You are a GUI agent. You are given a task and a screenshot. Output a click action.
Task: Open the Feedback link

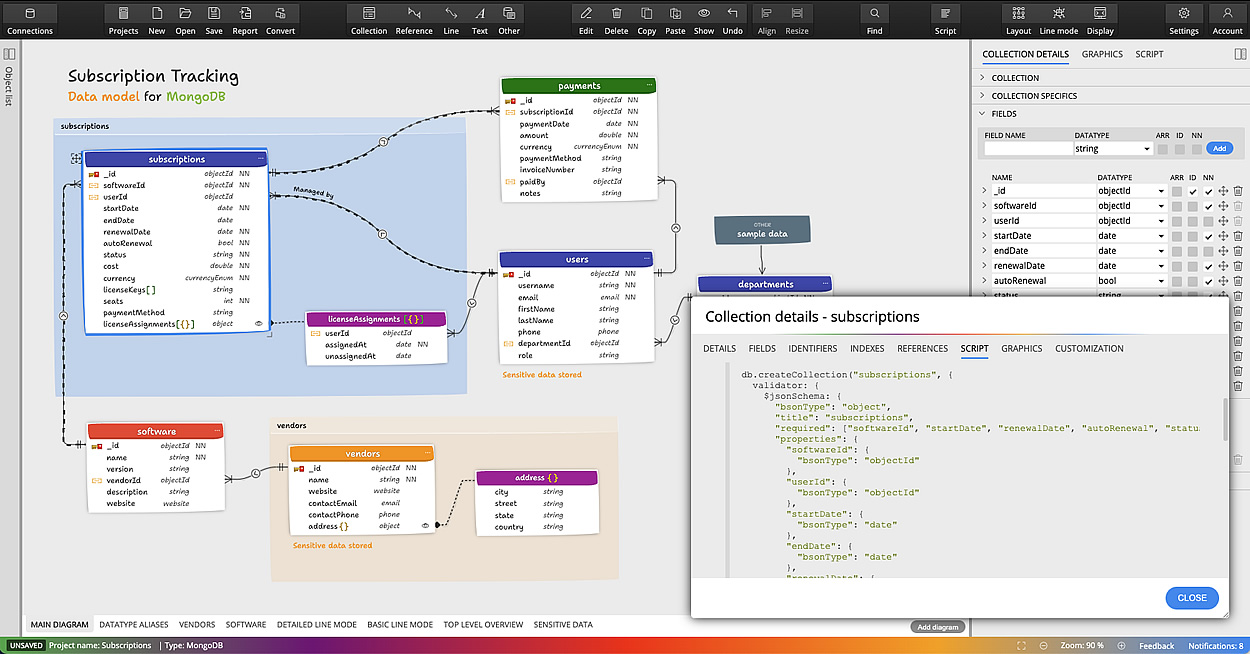pos(1157,646)
